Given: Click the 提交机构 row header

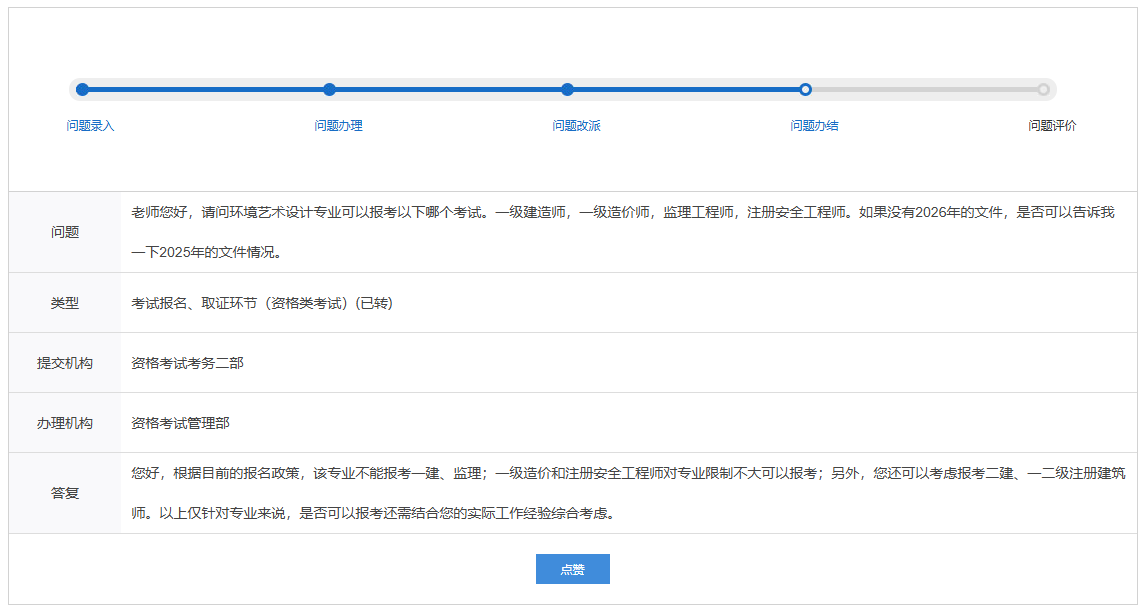Looking at the screenshot, I should (x=65, y=363).
